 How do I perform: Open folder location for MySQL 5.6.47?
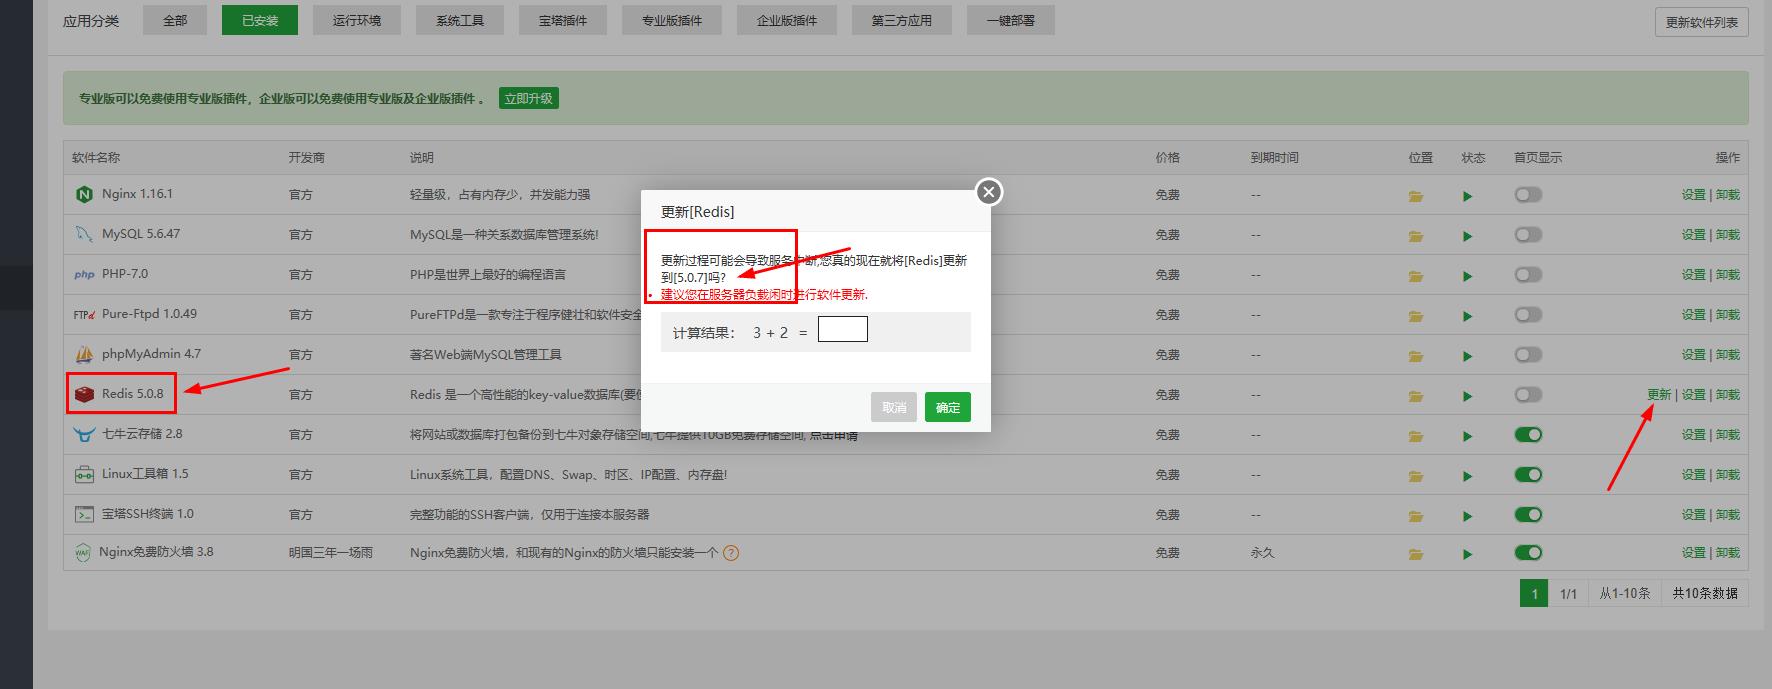coord(1416,236)
